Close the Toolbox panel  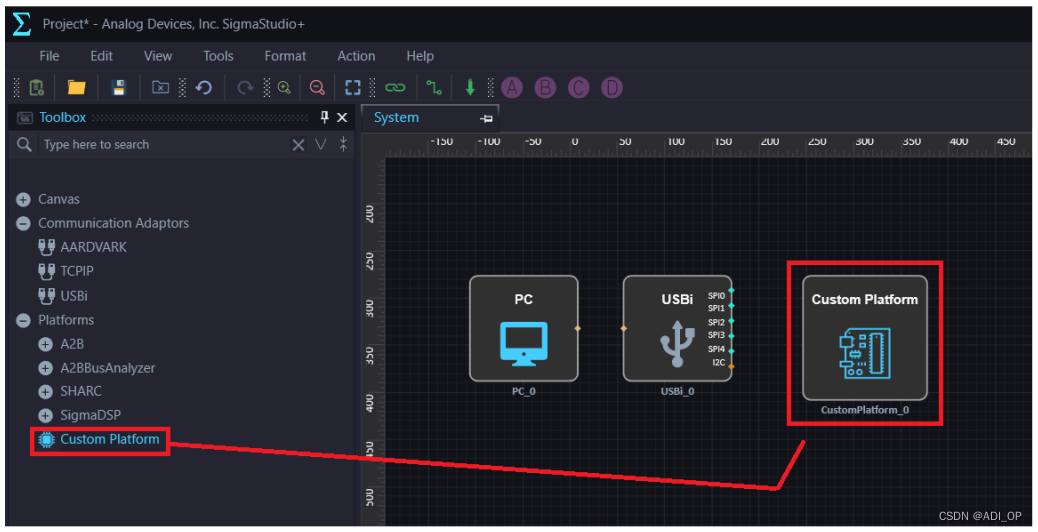click(x=342, y=118)
